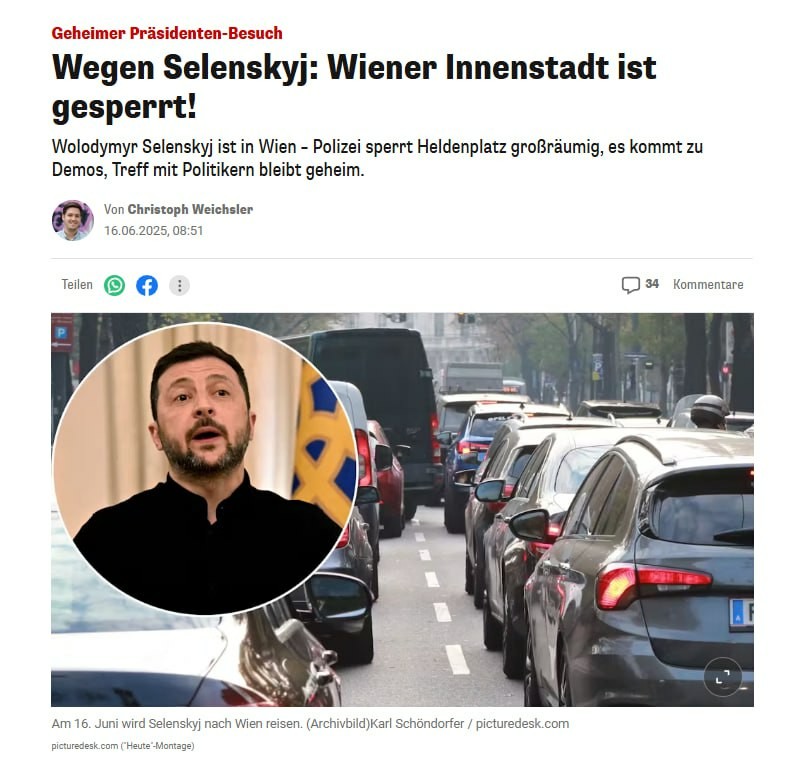Expand the article image to fullscreen
Viewport: 791px width, 762px height.
pos(723,677)
